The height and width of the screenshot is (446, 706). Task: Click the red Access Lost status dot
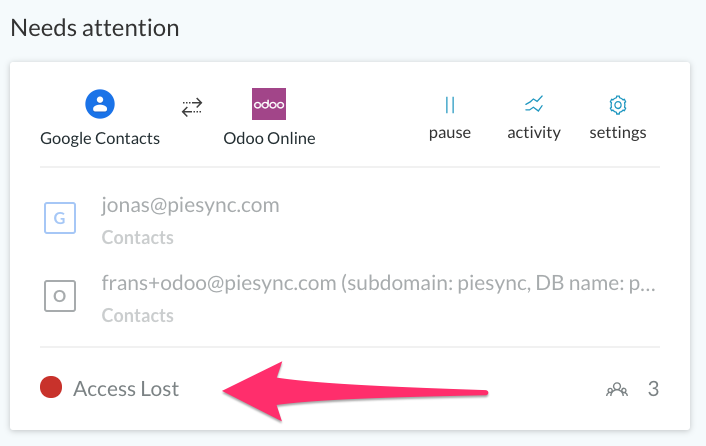[x=51, y=387]
